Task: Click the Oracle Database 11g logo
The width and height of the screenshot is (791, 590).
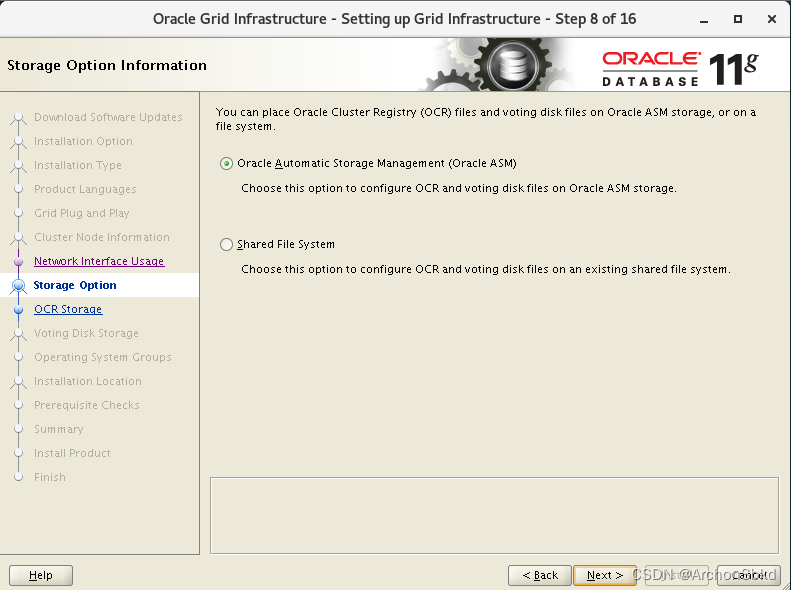Action: (680, 69)
